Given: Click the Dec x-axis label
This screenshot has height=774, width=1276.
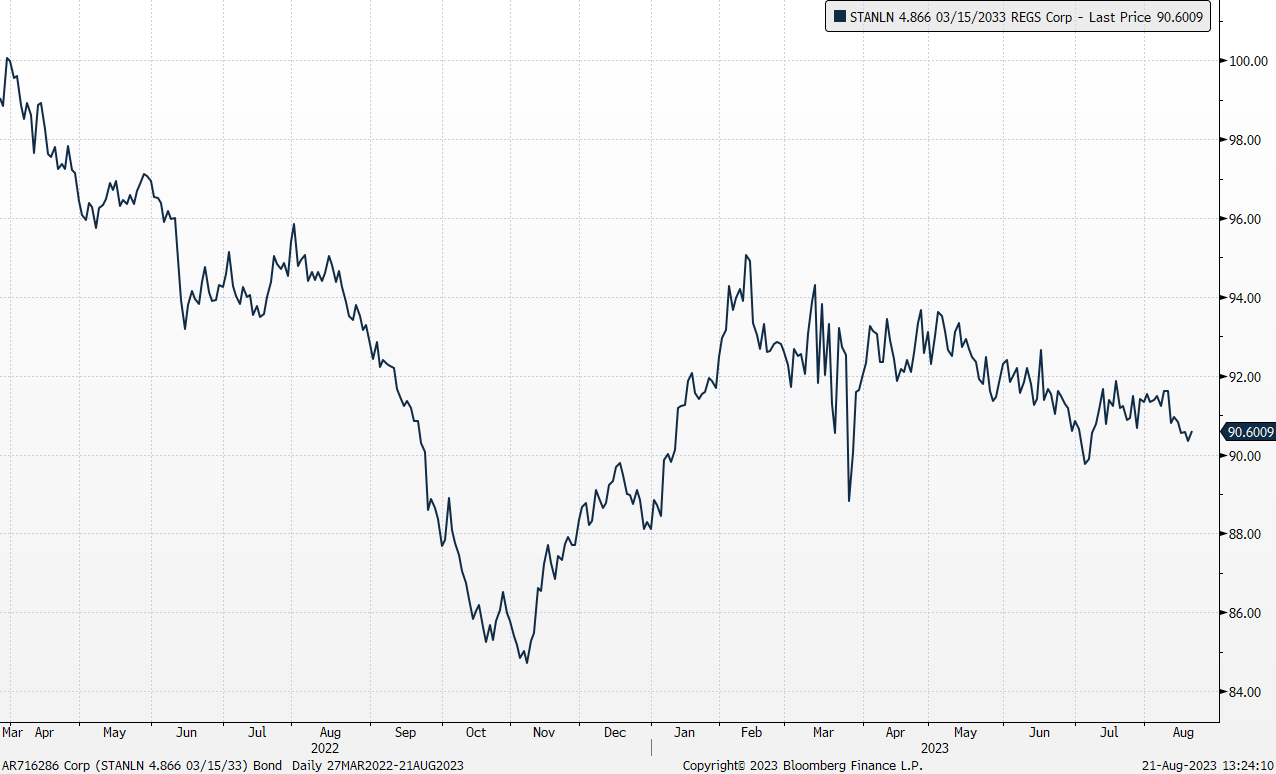Looking at the screenshot, I should 614,733.
